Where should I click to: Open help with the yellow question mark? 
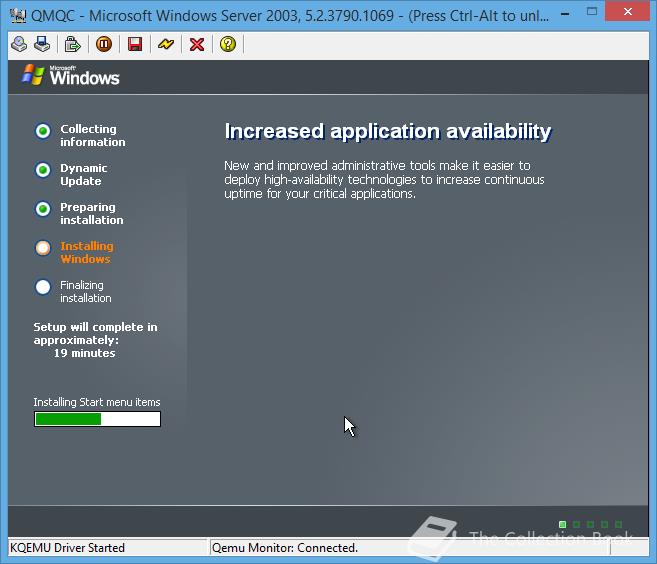click(228, 44)
